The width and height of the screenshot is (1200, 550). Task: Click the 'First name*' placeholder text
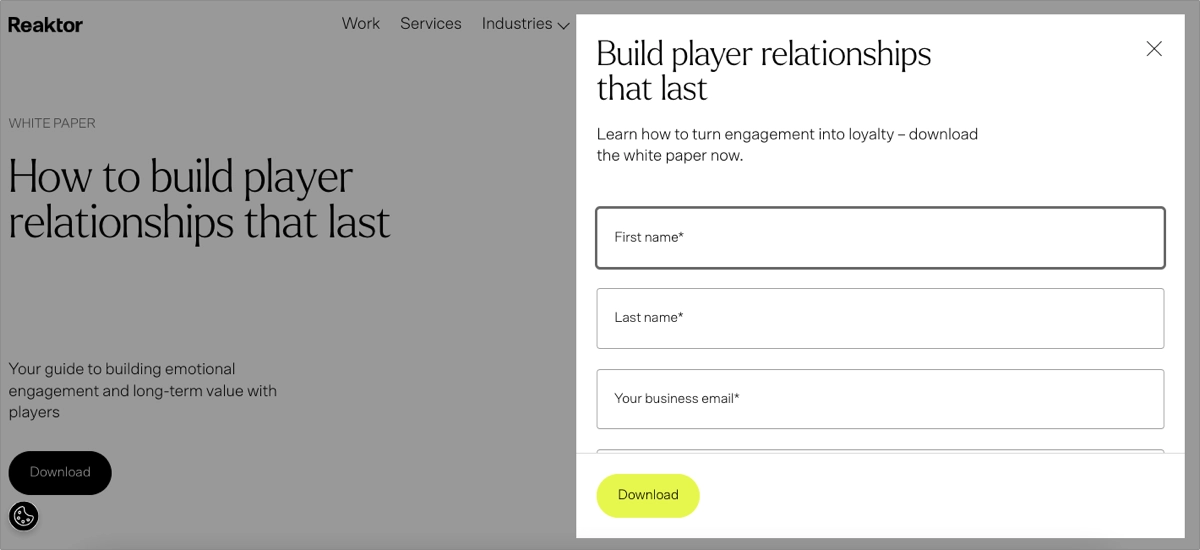649,238
